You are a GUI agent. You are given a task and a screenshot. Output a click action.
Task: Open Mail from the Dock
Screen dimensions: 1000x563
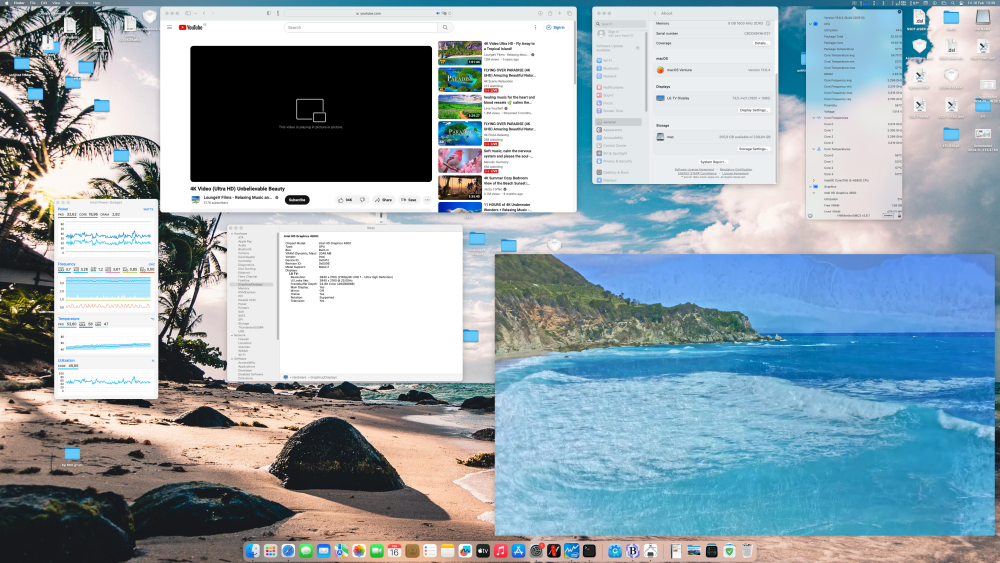[323, 551]
